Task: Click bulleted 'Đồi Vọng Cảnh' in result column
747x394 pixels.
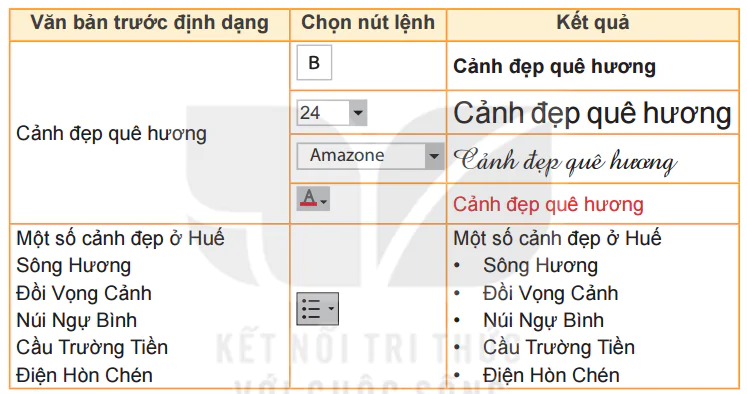Action: (x=551, y=293)
